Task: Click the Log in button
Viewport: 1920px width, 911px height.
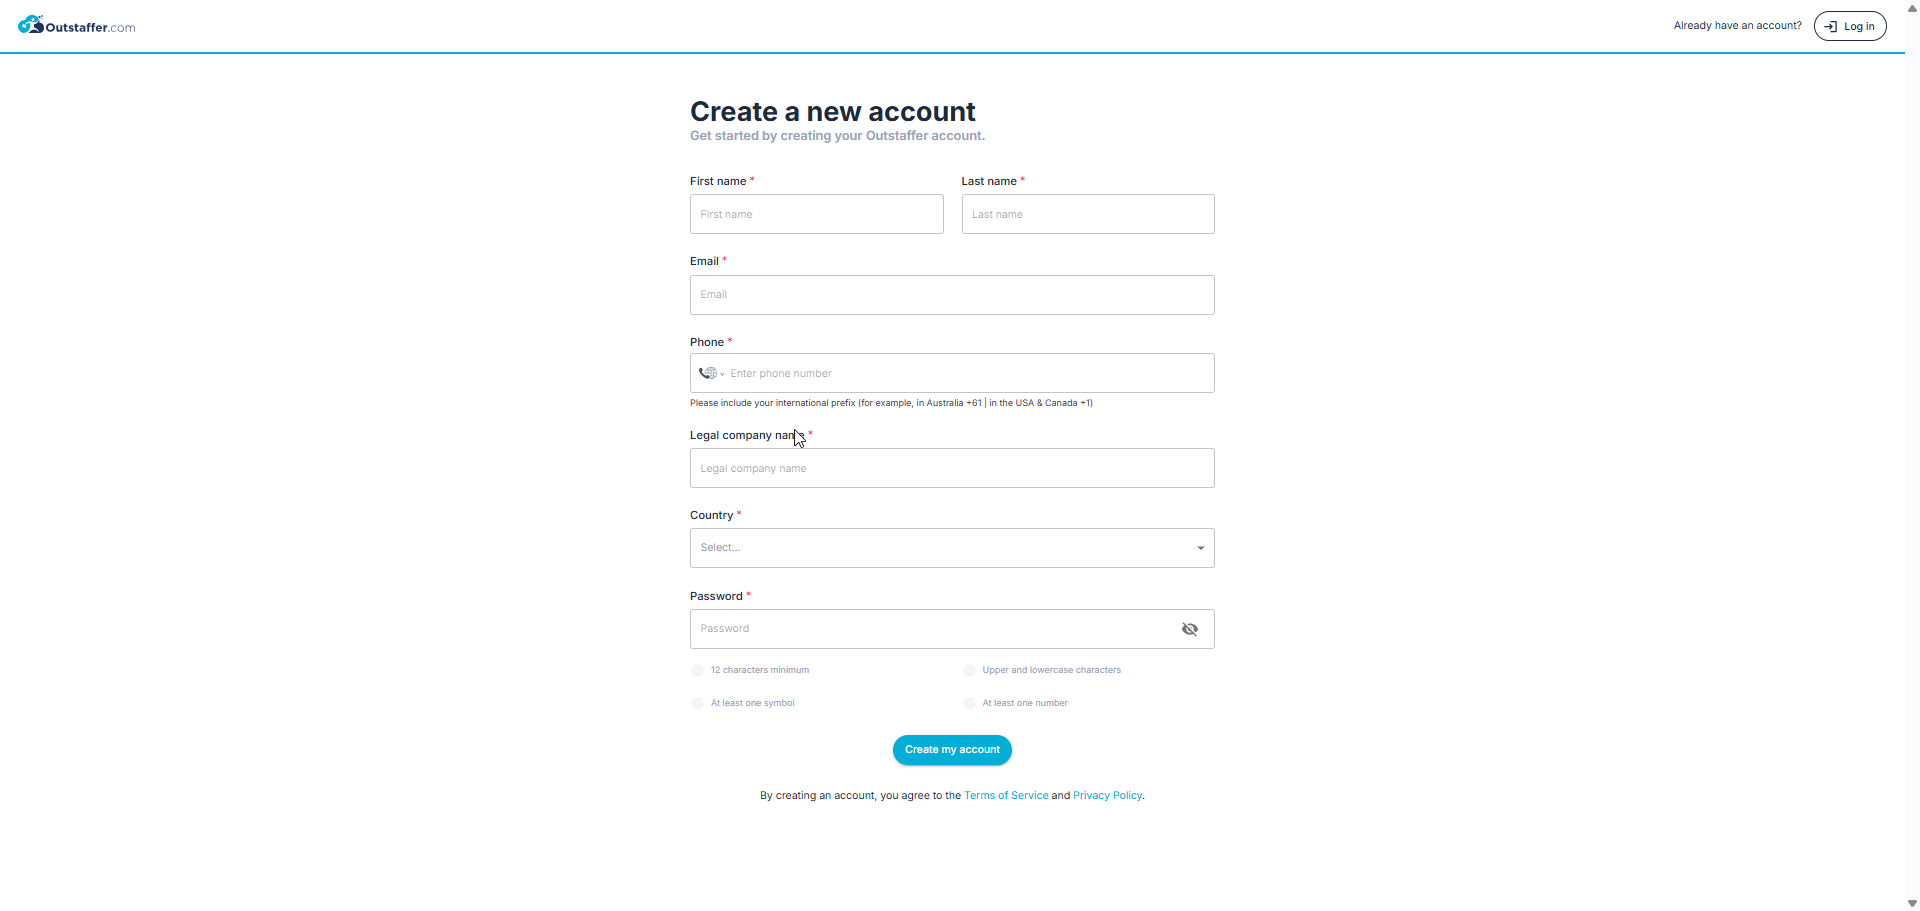Action: (1850, 26)
